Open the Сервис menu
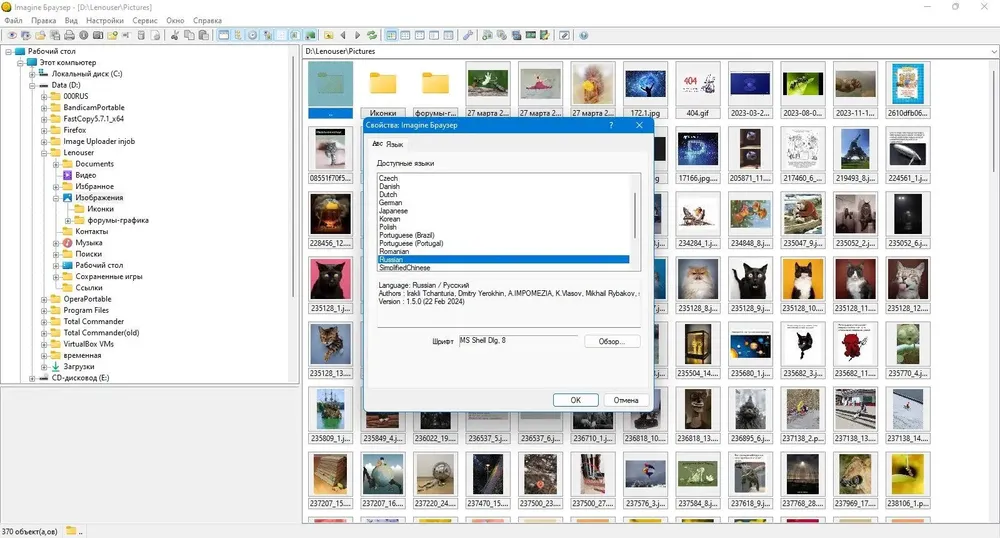The width and height of the screenshot is (1000, 538). coord(145,20)
